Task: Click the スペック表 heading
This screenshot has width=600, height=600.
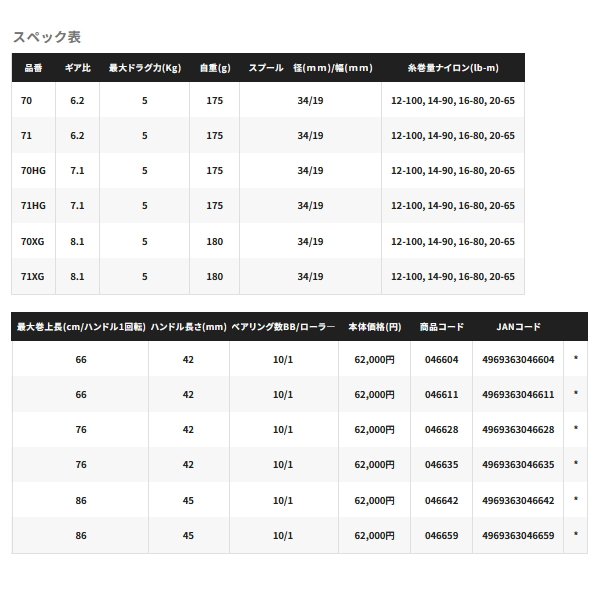Action: (47, 37)
